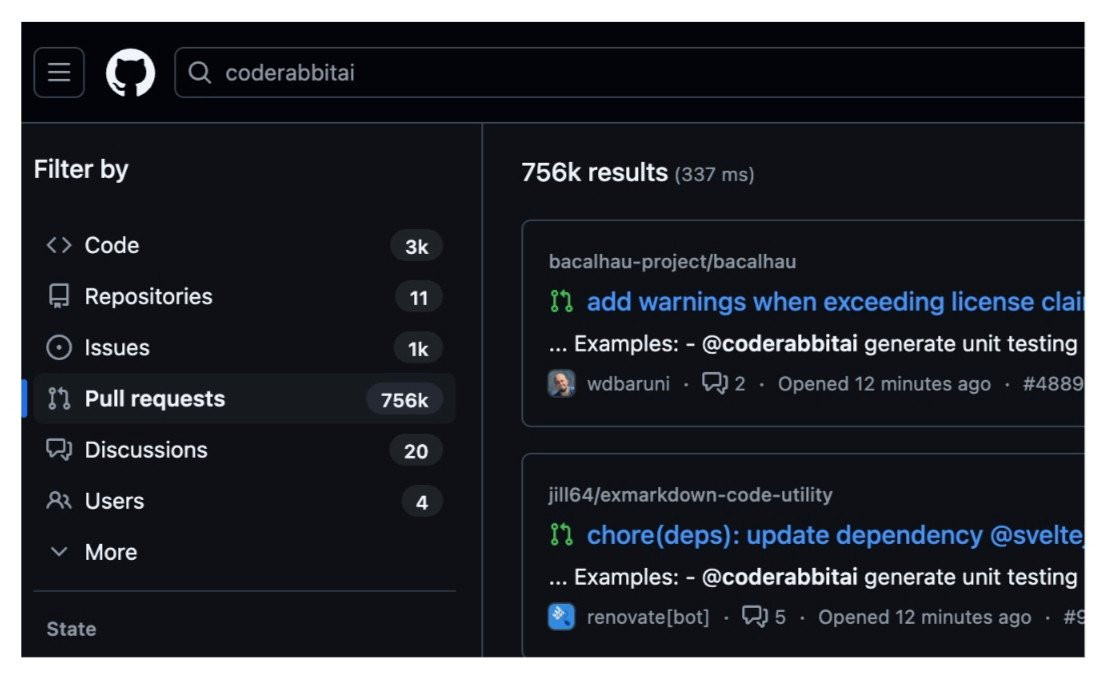Click 'Opened 12 minutes ago' under wdbaruni result
Viewport: 1107px width, 681px height.
(884, 383)
